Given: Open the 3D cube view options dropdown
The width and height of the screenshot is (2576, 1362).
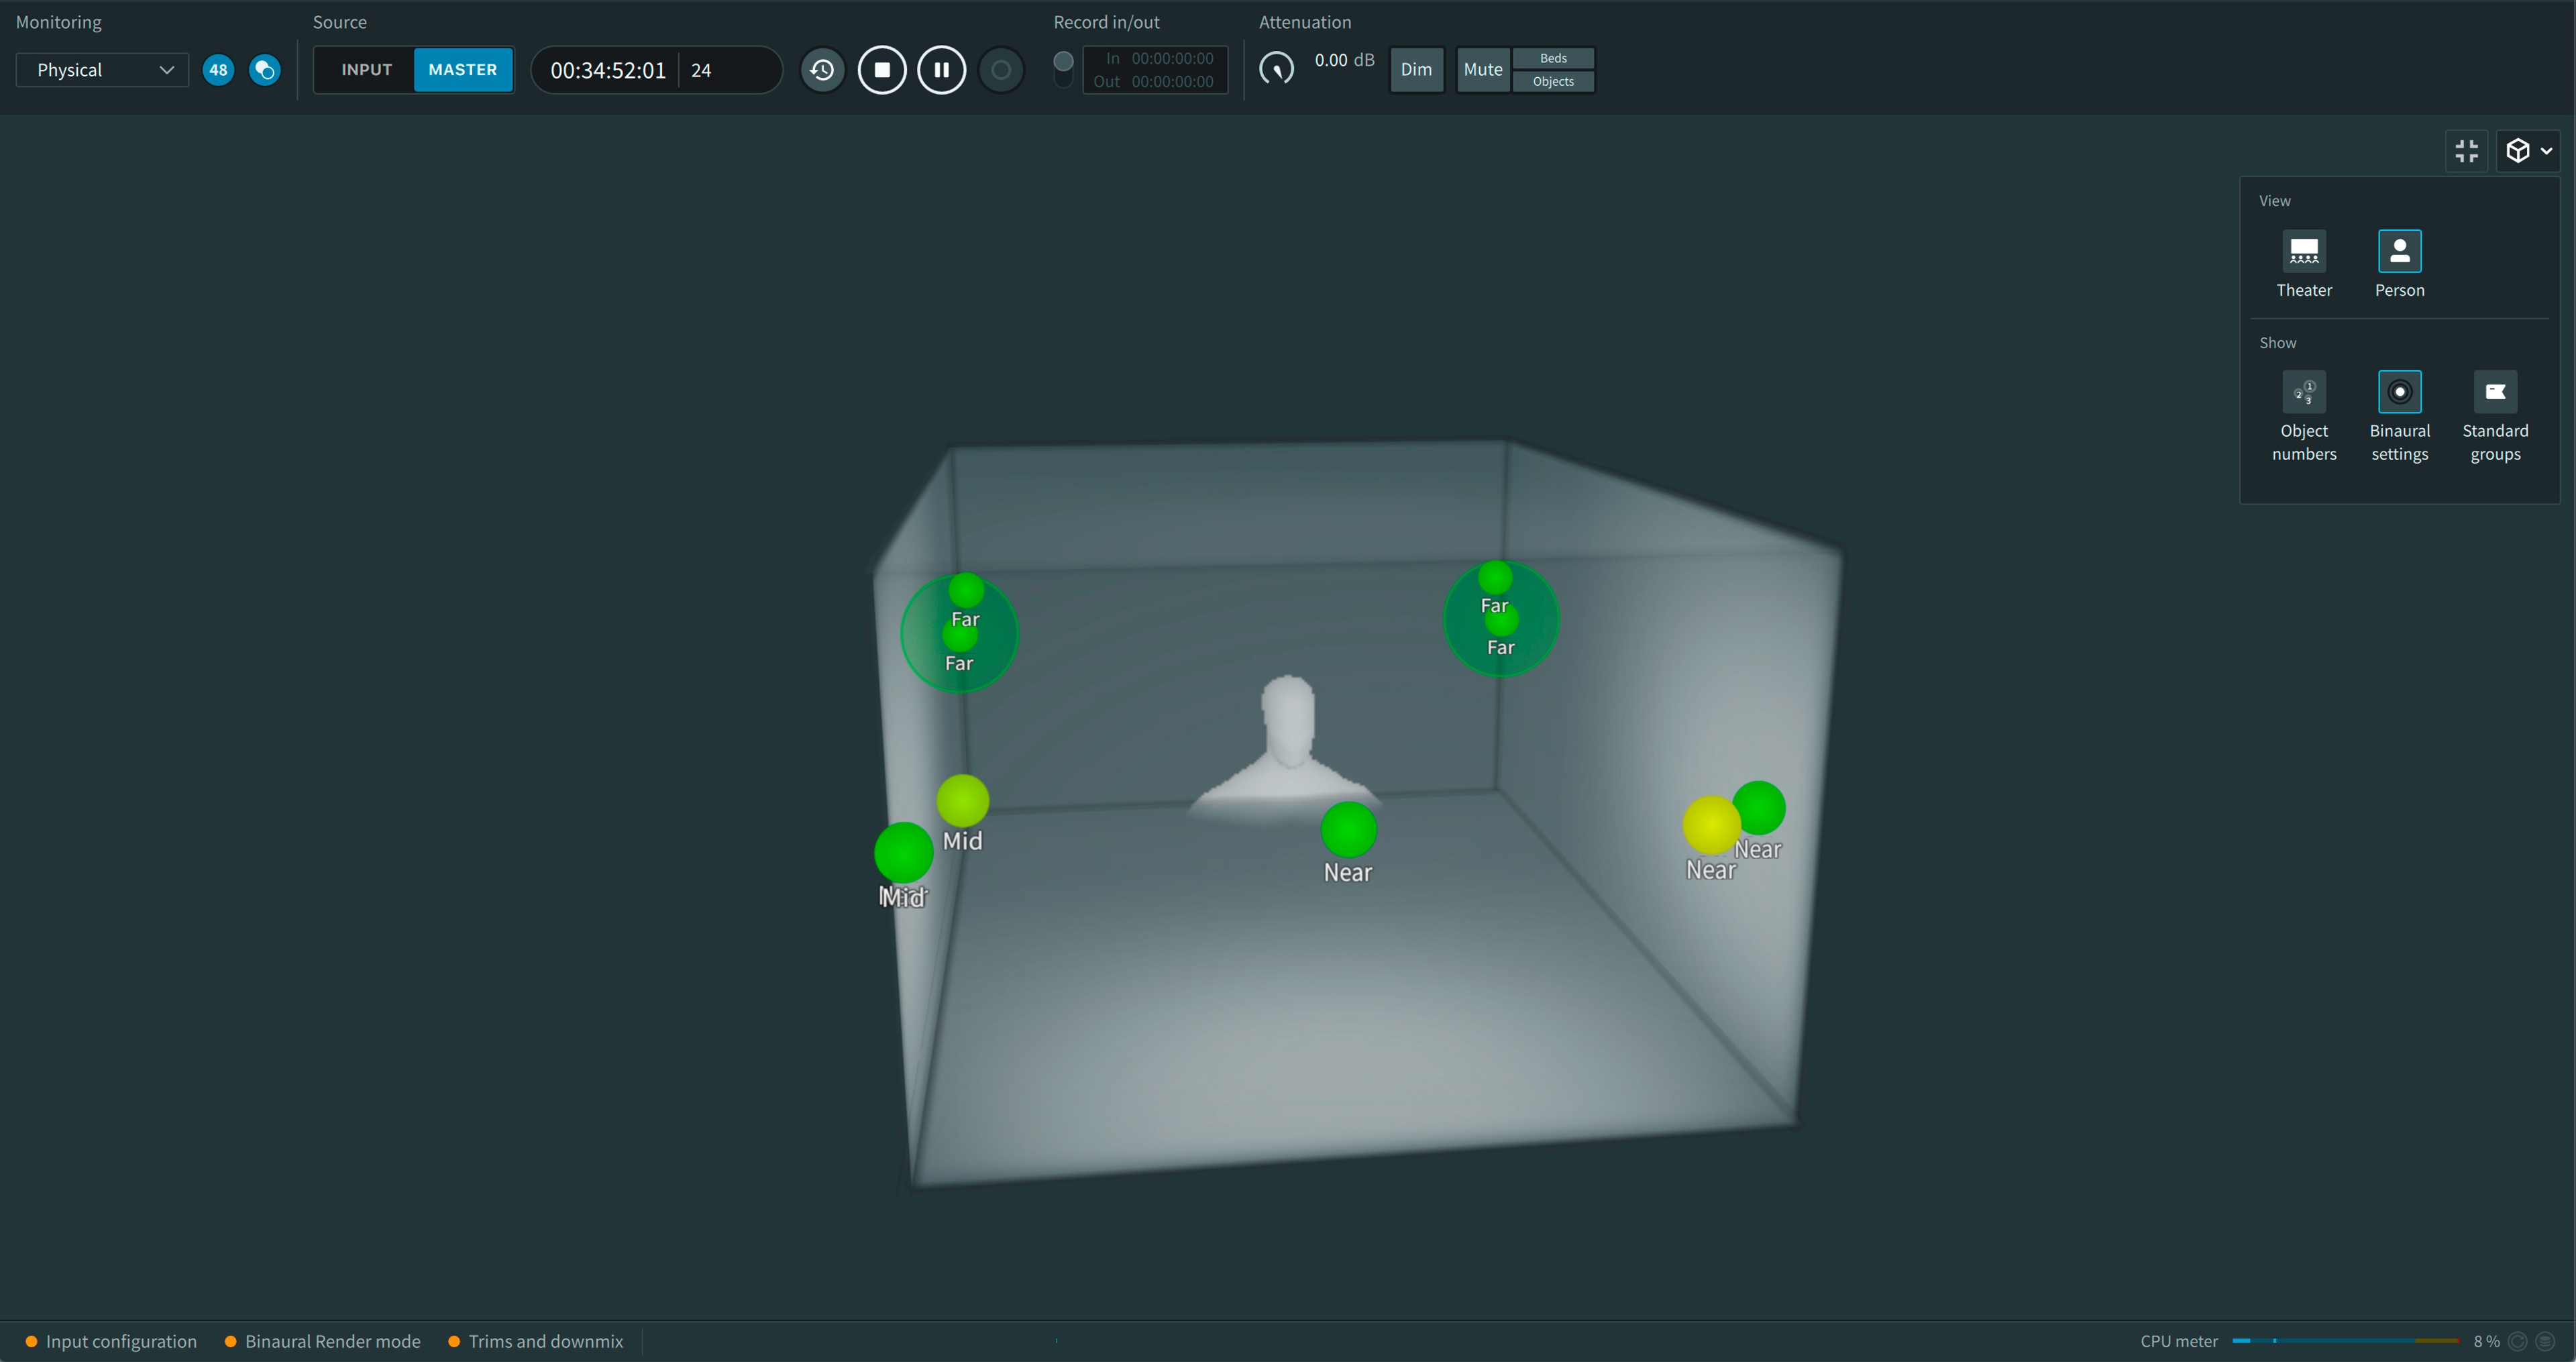Looking at the screenshot, I should [2528, 151].
